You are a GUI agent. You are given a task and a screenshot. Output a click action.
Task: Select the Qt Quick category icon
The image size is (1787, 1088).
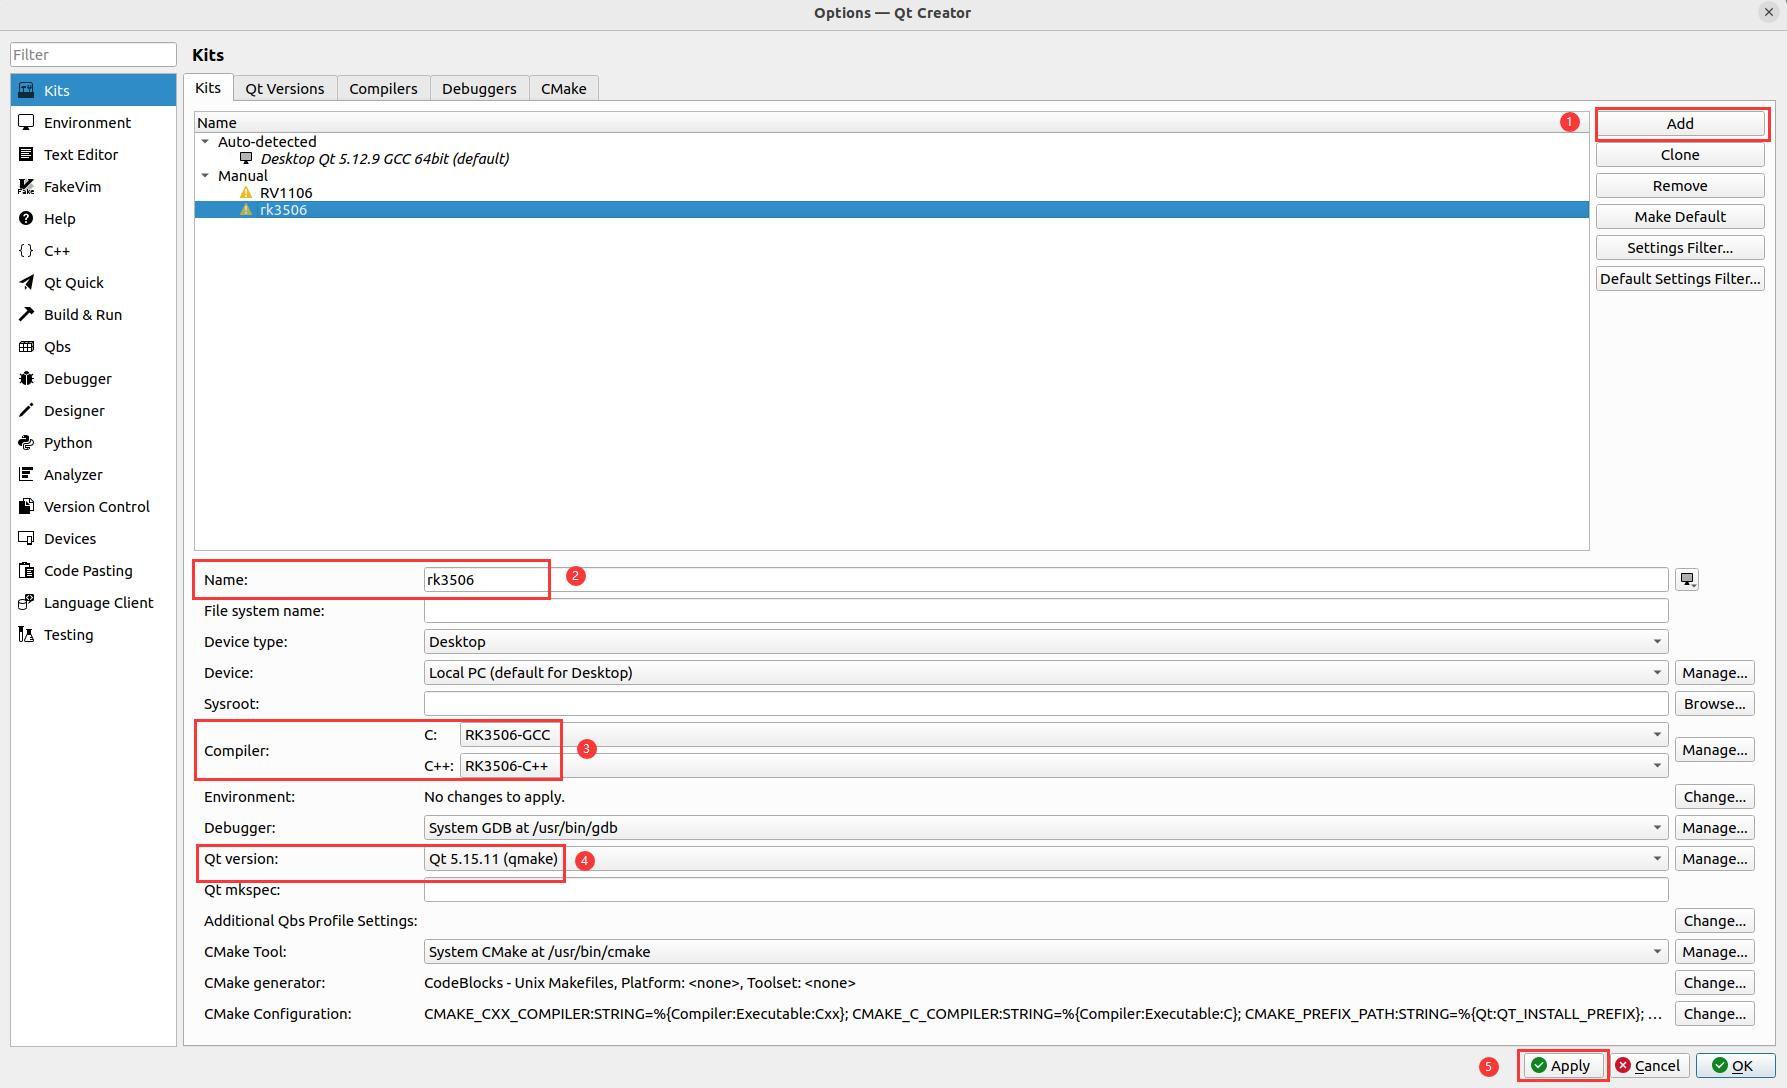[26, 282]
